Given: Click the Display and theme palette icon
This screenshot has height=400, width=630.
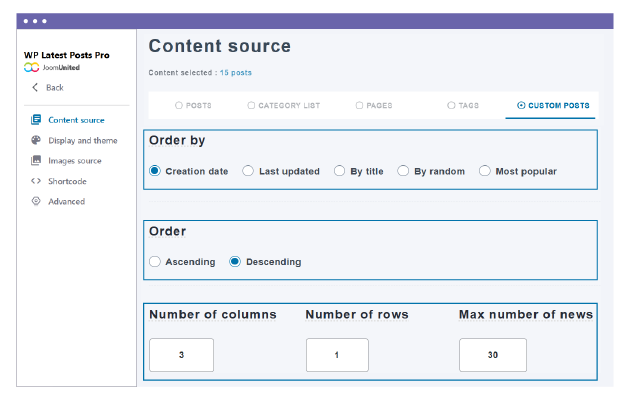Looking at the screenshot, I should point(36,140).
